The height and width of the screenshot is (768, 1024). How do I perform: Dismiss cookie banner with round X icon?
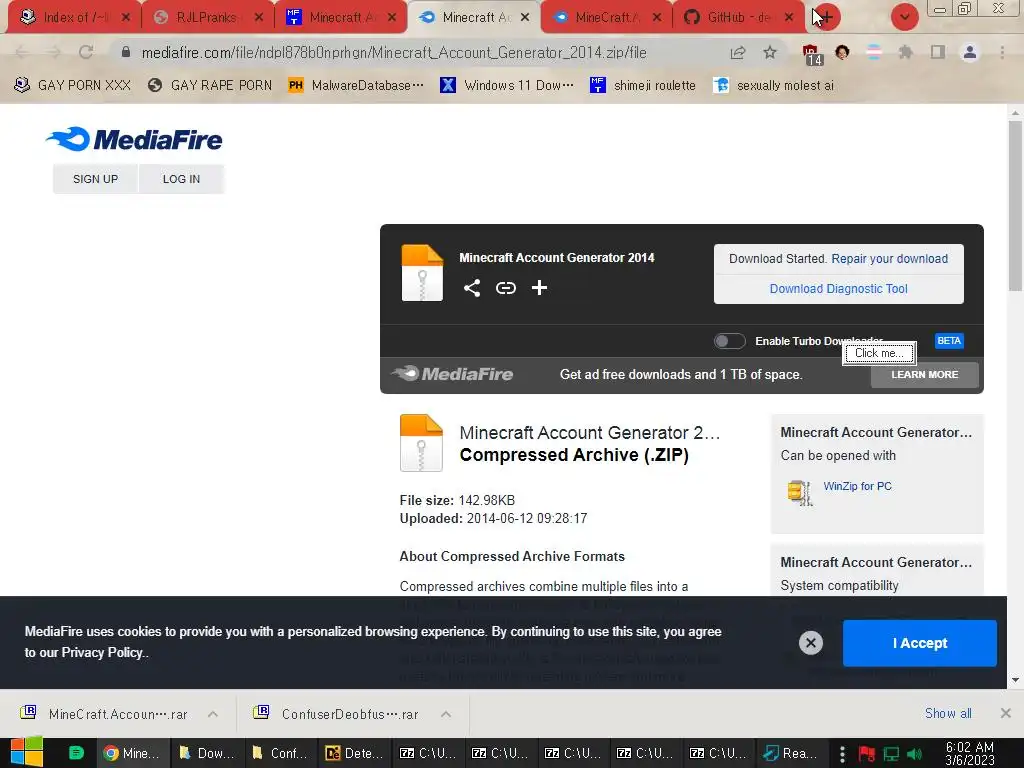coord(810,643)
